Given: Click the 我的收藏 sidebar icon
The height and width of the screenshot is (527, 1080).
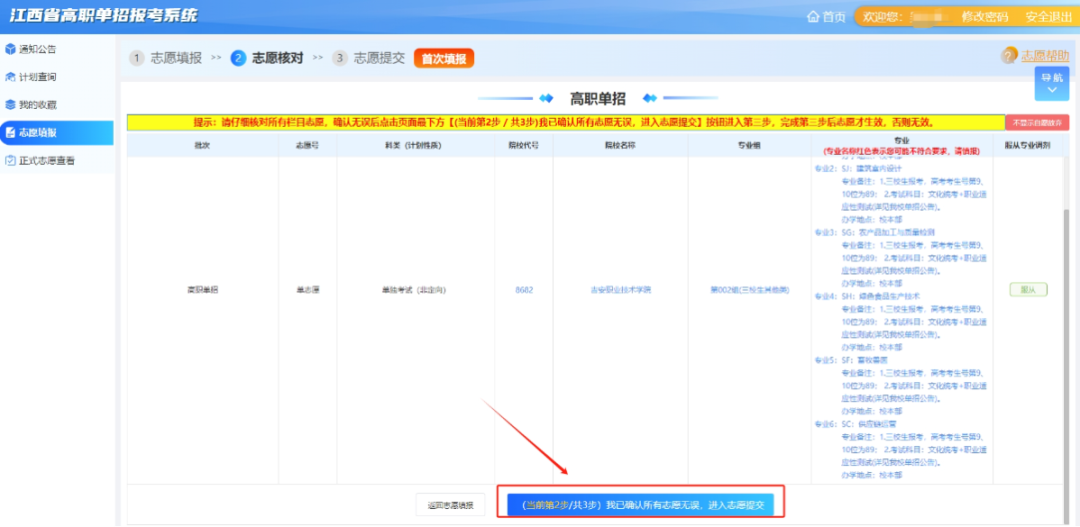Looking at the screenshot, I should 11,104.
